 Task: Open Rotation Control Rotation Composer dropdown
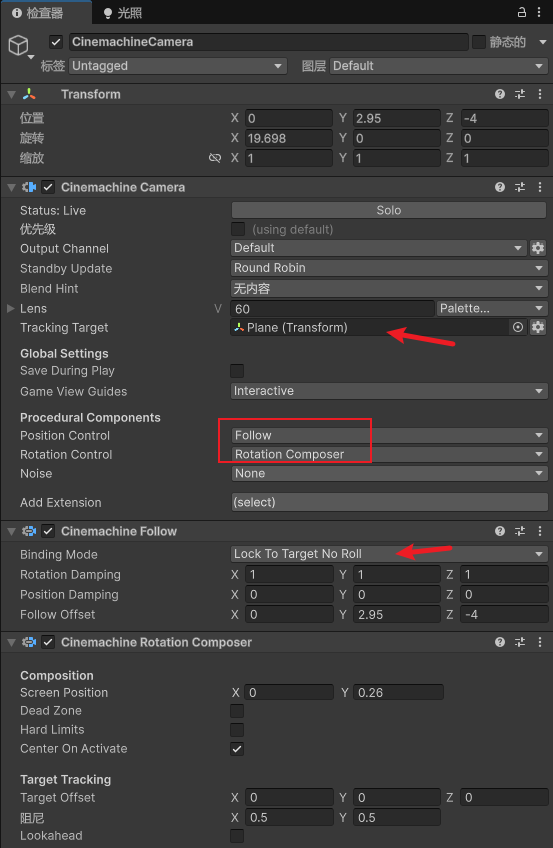(x=389, y=454)
